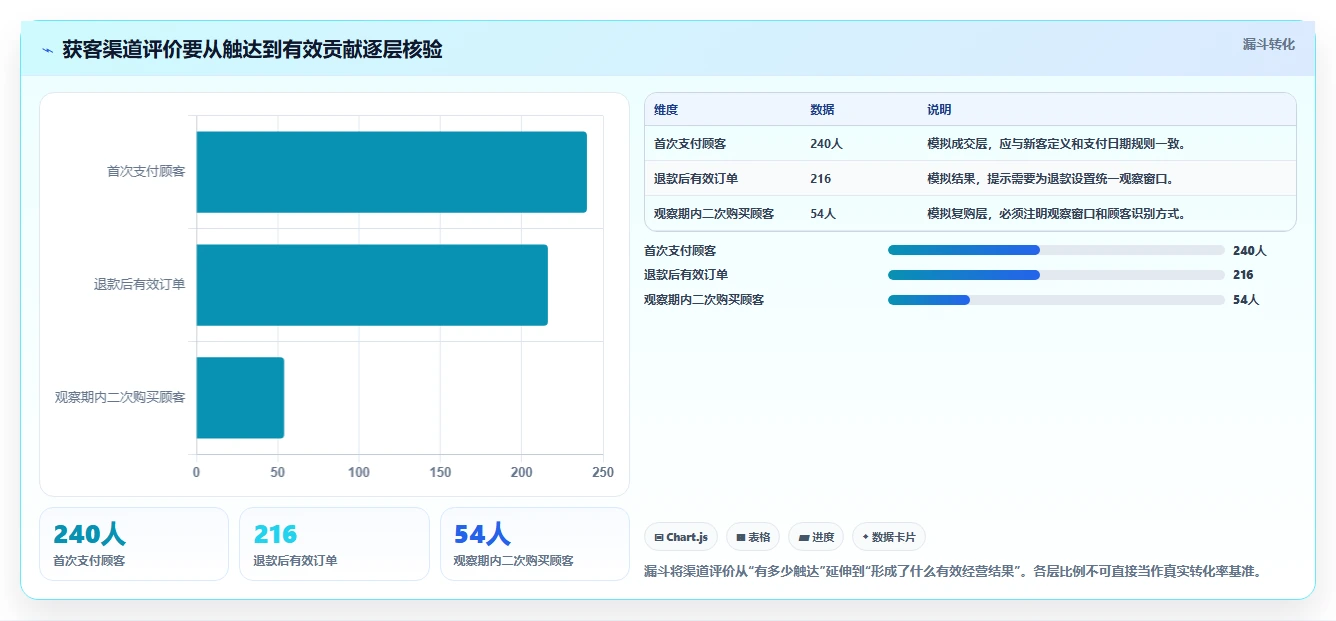
Task: Click the 240人 value beside the progress bar
Action: (1250, 251)
